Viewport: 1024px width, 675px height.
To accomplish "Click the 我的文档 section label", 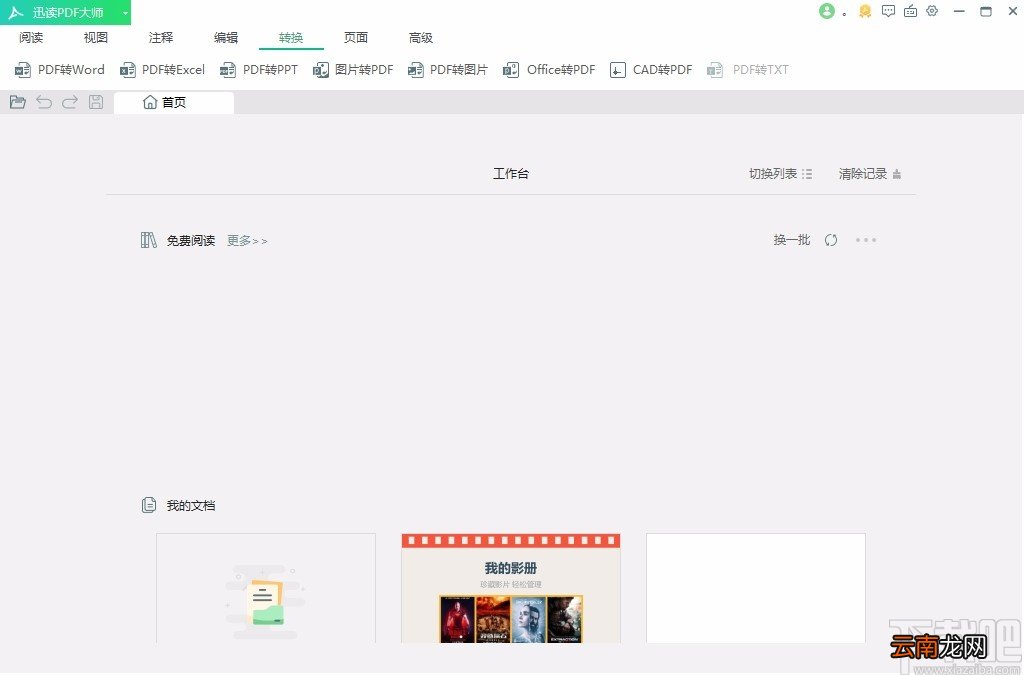I will point(191,506).
